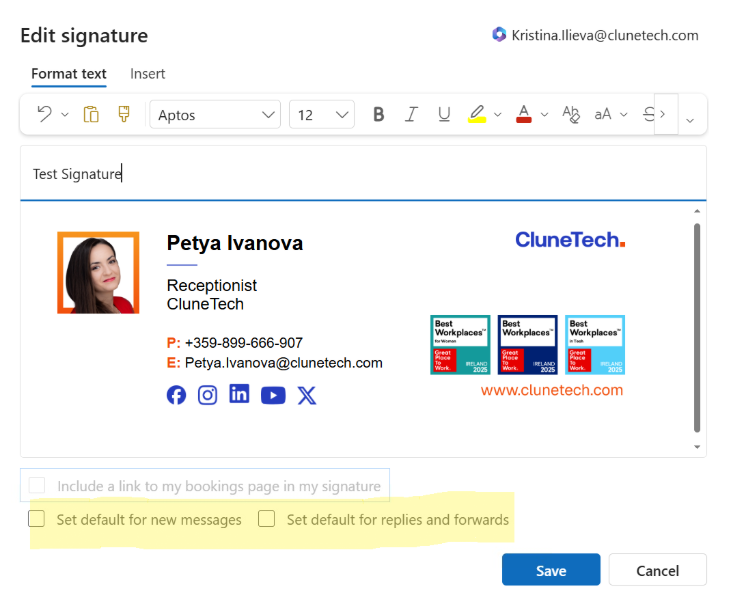Switch to the Insert tab
729x603 pixels.
point(147,73)
